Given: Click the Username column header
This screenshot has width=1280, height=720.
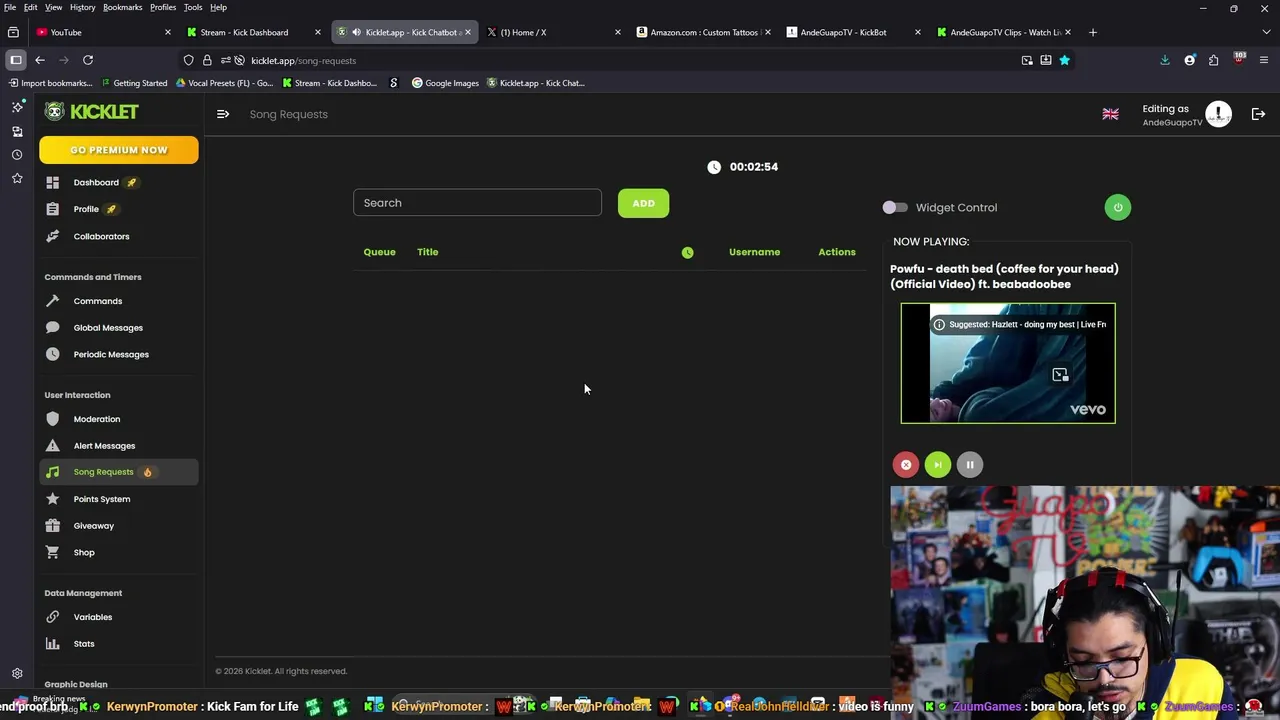Looking at the screenshot, I should [x=754, y=252].
